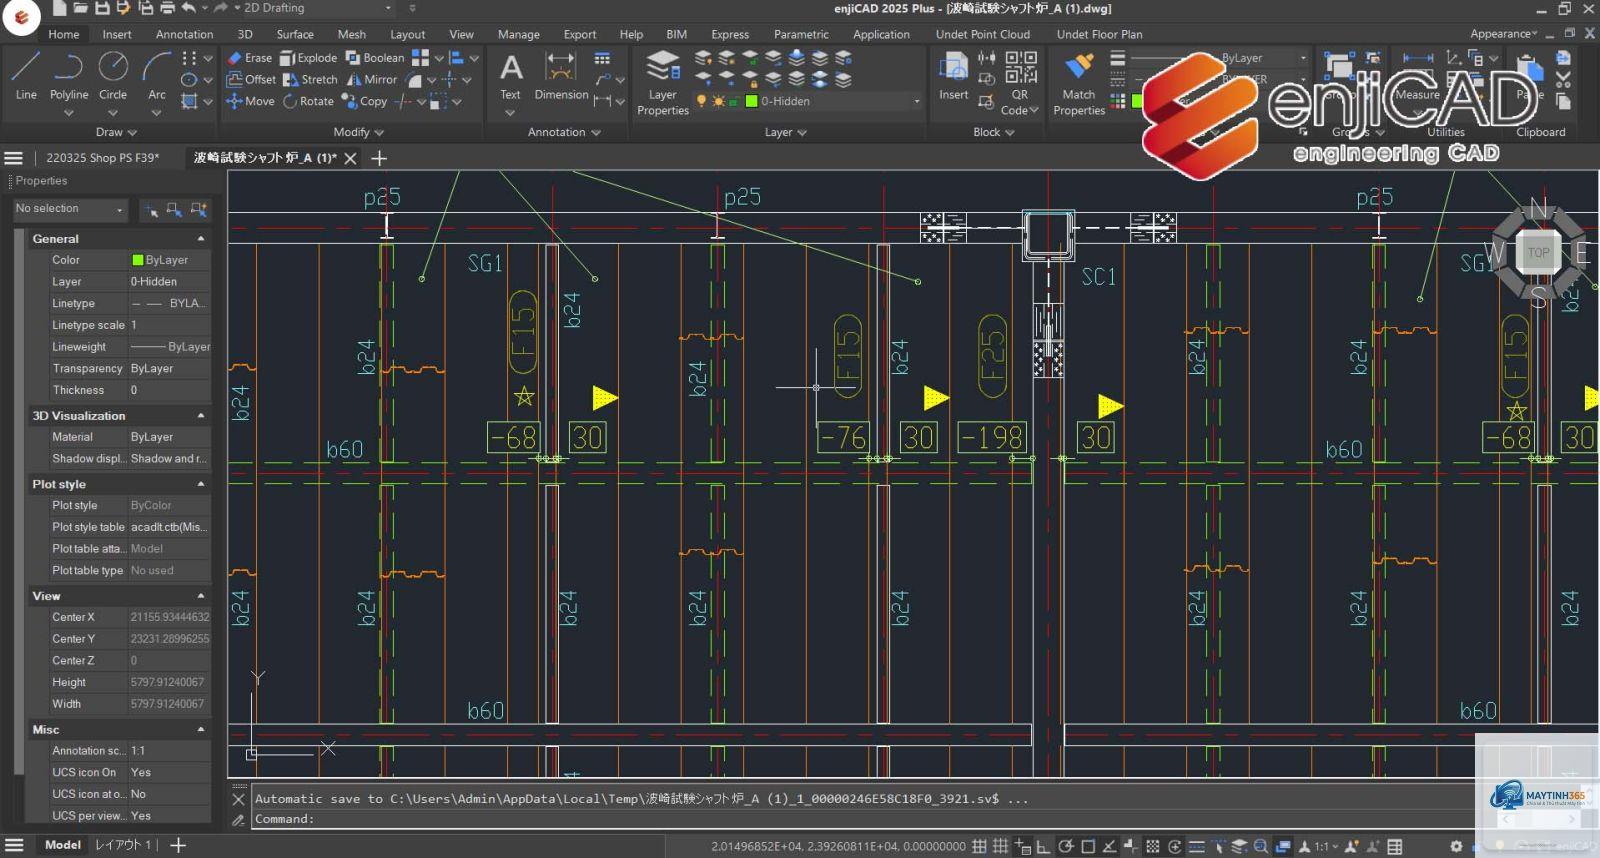Screen dimensions: 1600x858
Task: Toggle object snap in status bar
Action: click(x=1088, y=846)
